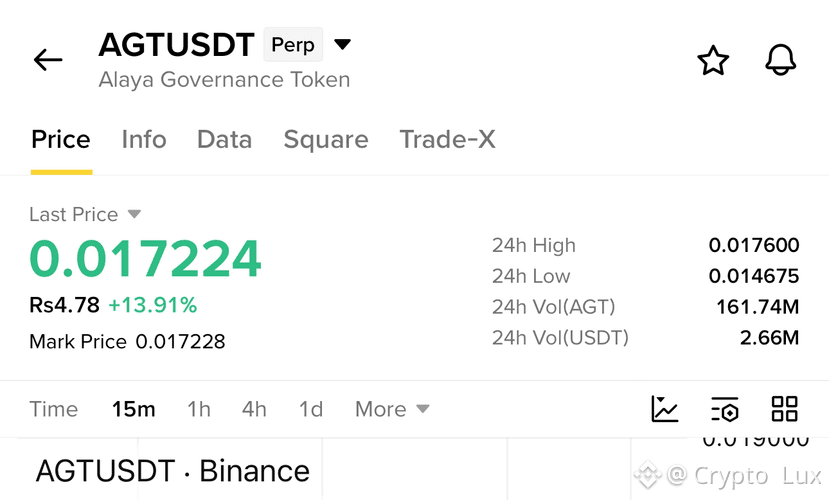
Task: Select the Price tab
Action: [x=61, y=140]
